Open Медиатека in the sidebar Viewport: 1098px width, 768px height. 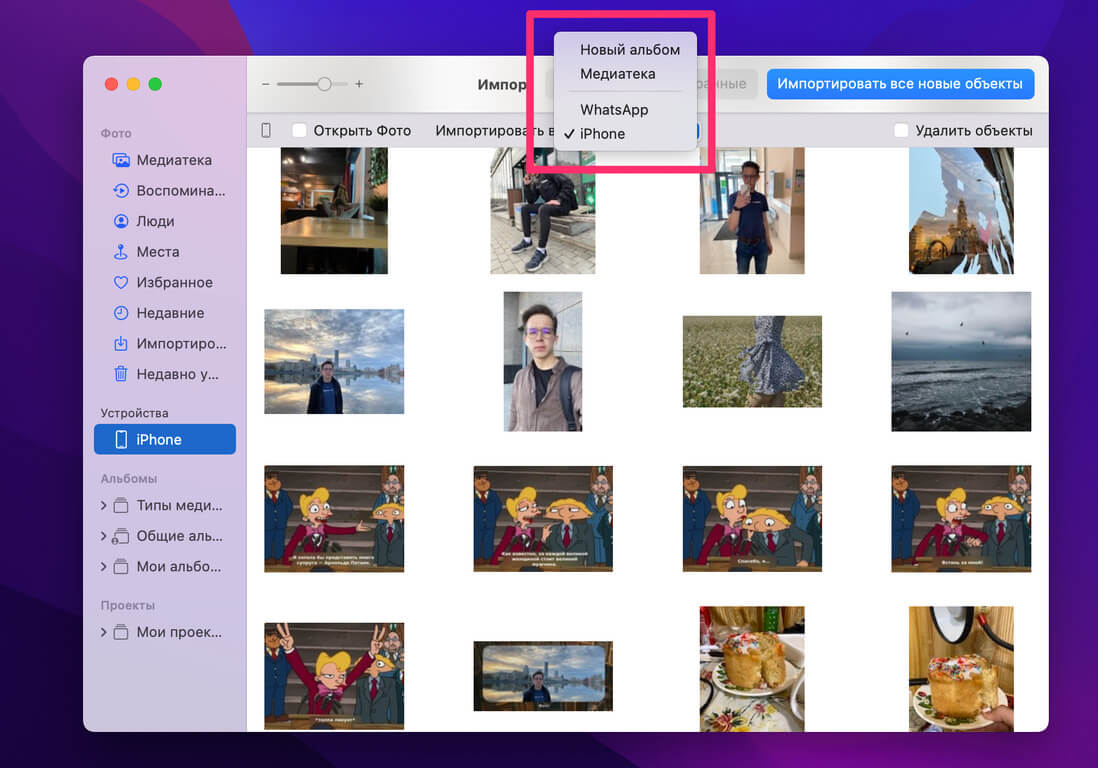[x=173, y=160]
